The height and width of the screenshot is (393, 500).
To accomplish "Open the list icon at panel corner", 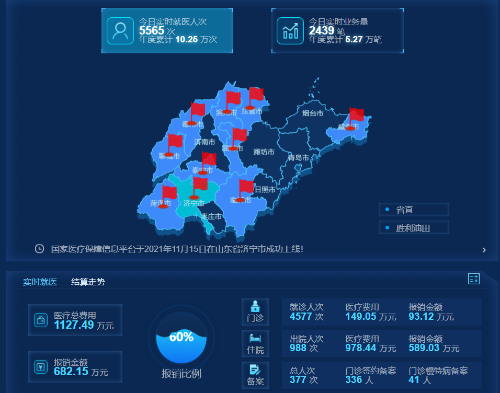I will (474, 278).
